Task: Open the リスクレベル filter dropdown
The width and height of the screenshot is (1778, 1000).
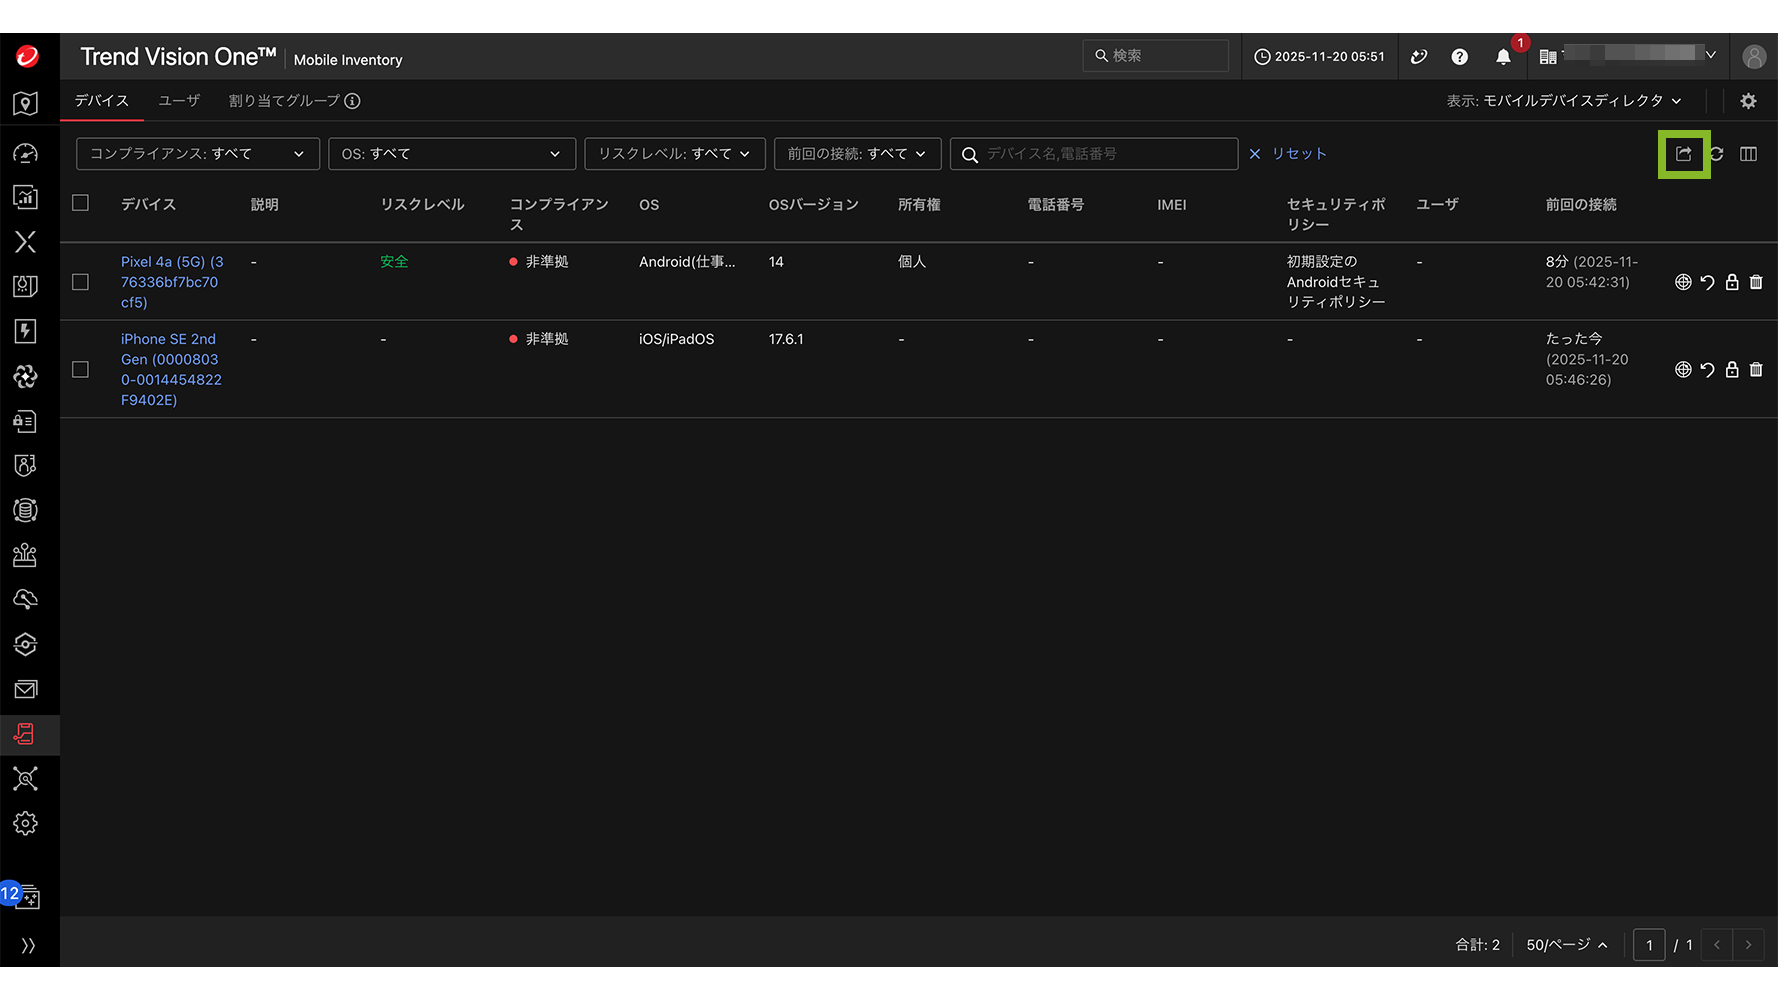Action: pos(674,154)
